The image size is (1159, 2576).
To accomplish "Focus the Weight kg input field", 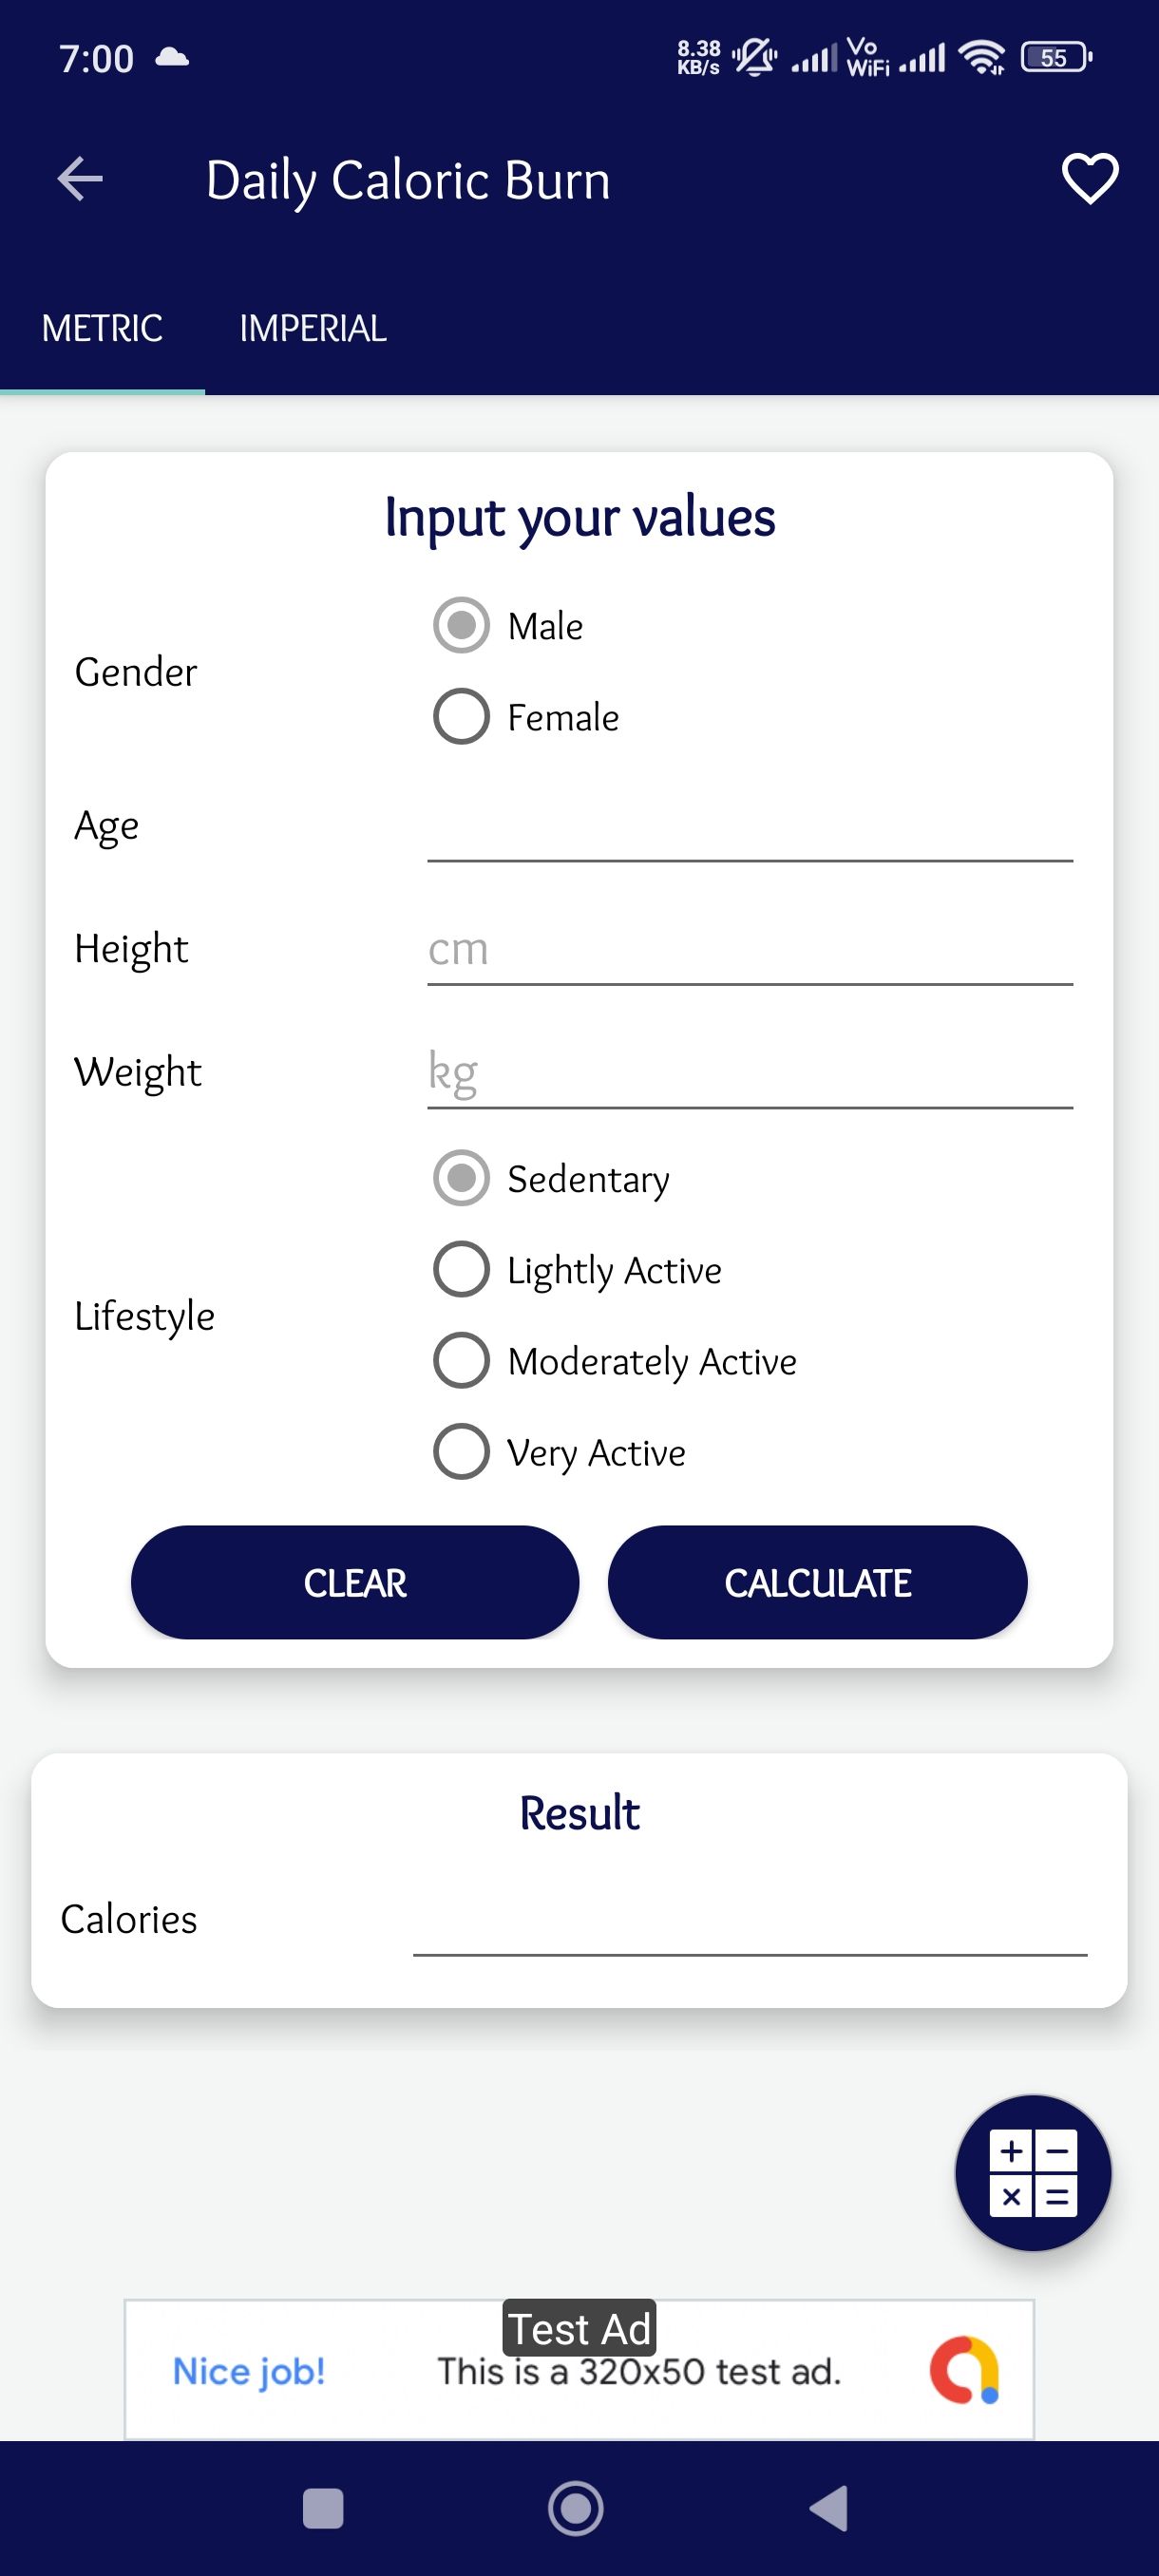I will pos(749,1073).
